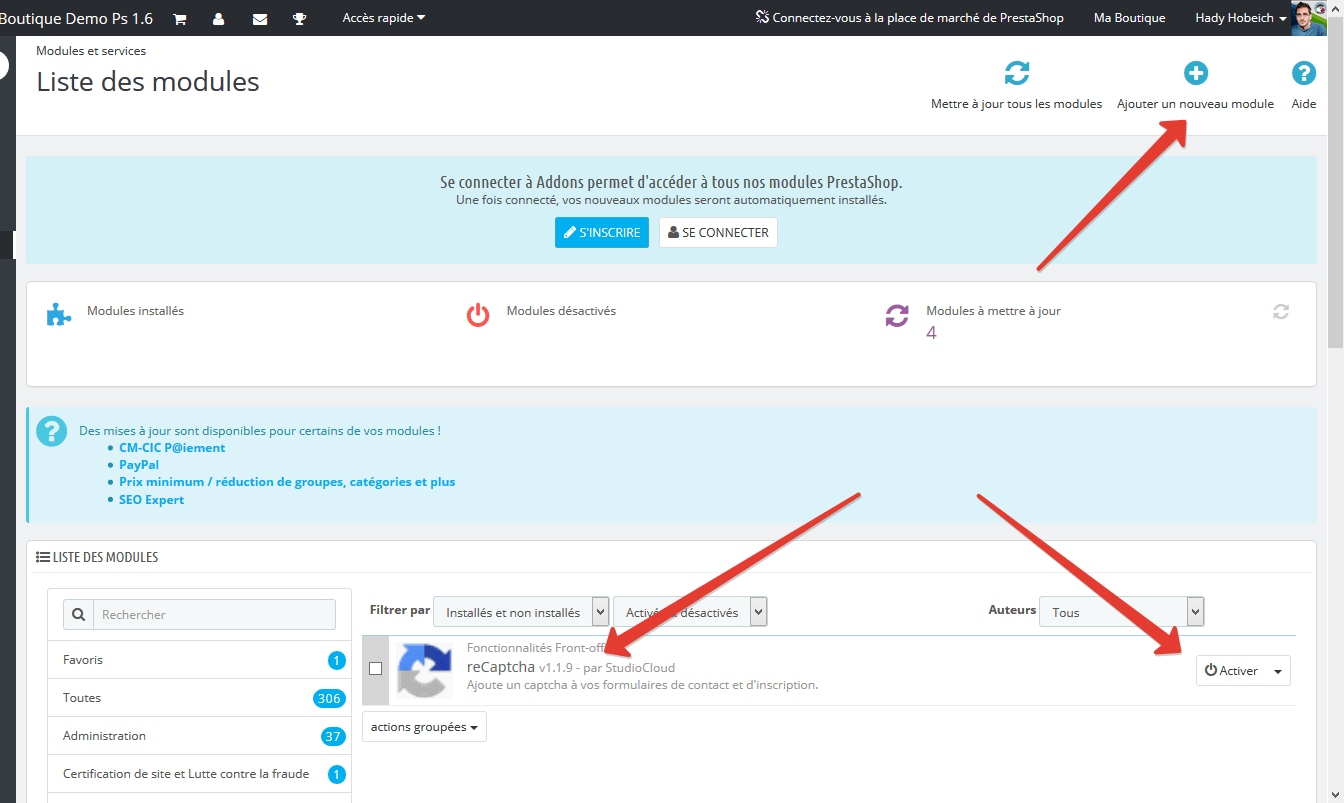This screenshot has height=803, width=1344.
Task: Open the Auteurs Tous dropdown
Action: click(1122, 612)
